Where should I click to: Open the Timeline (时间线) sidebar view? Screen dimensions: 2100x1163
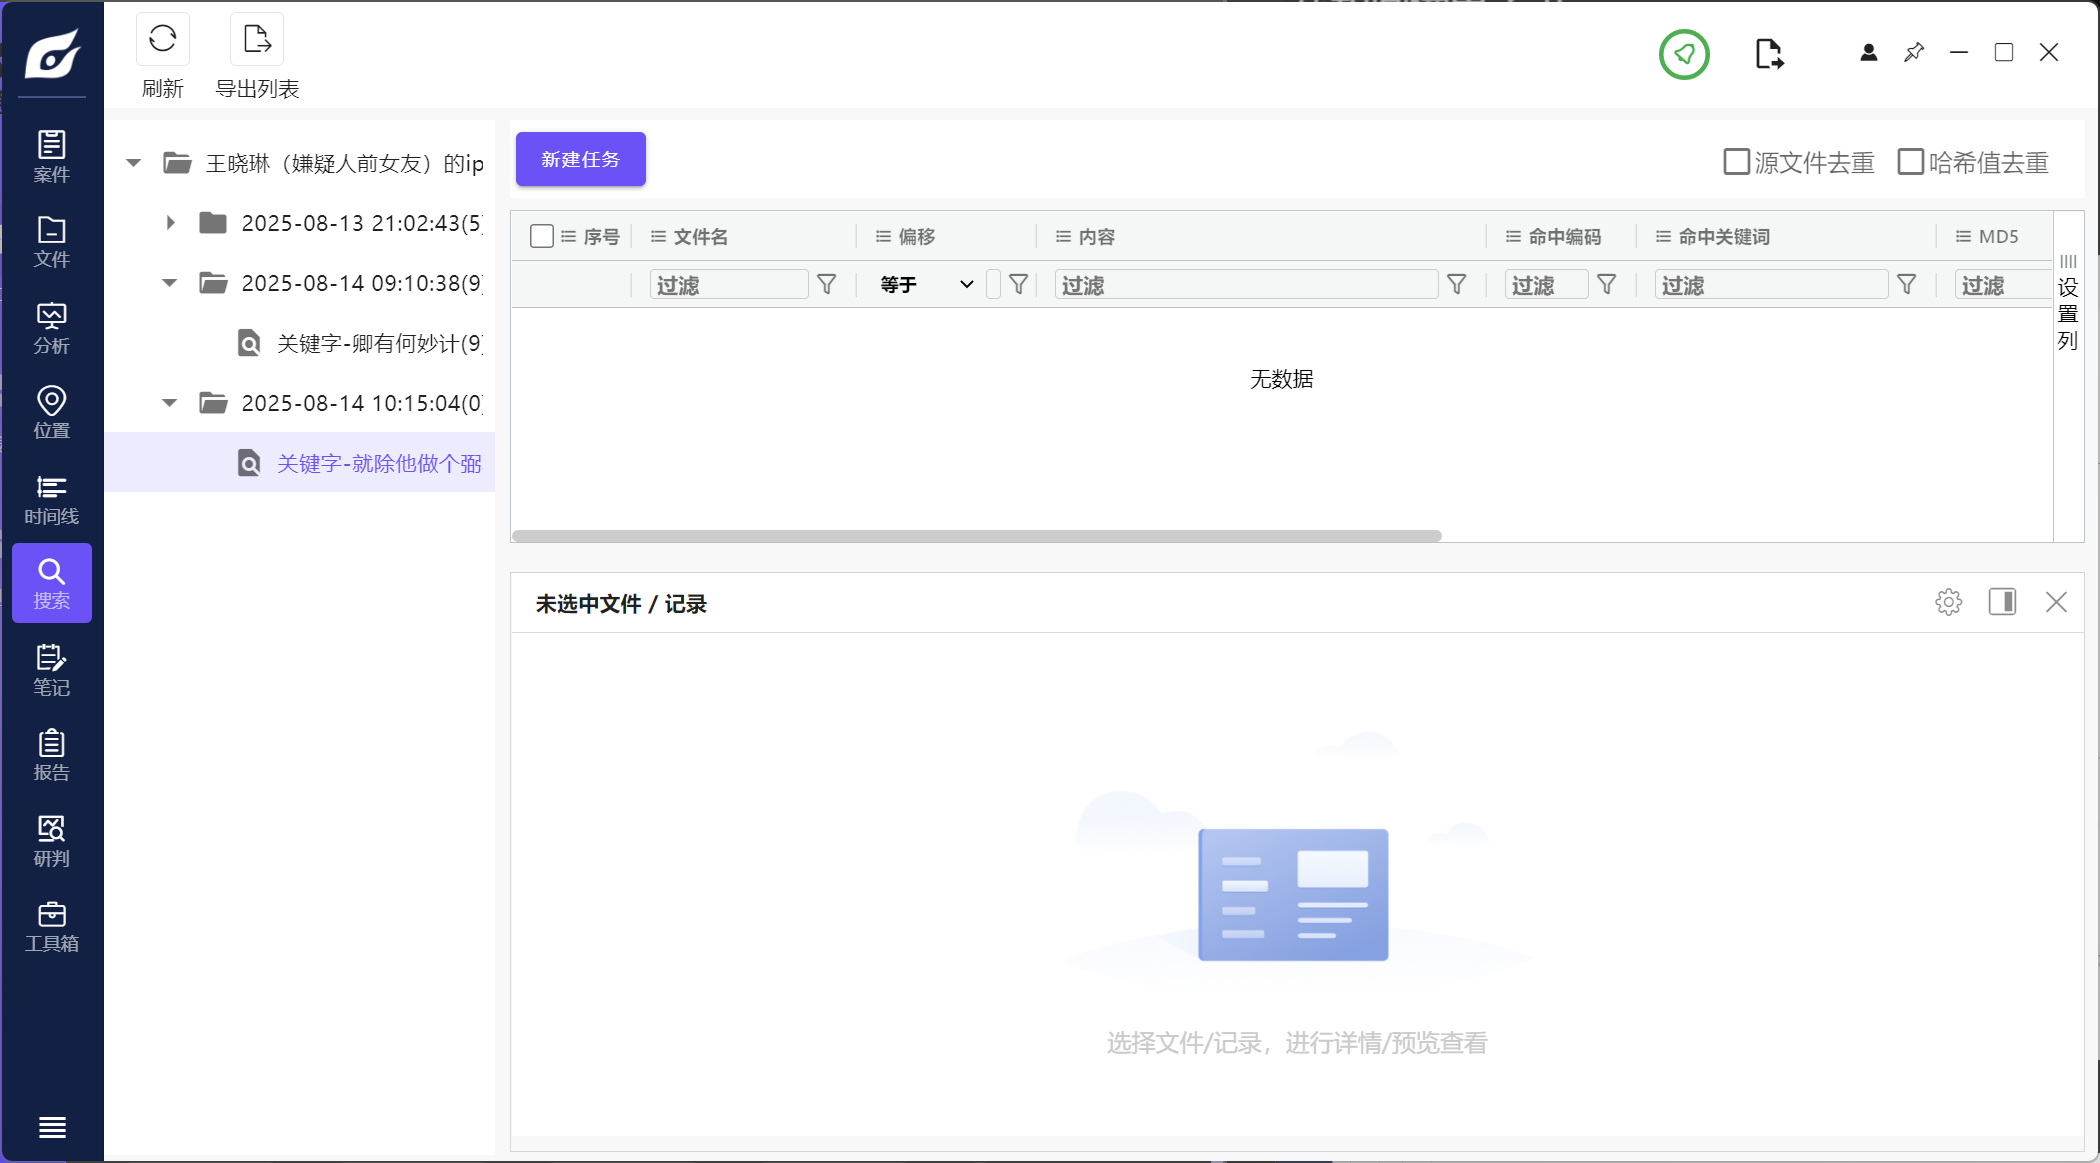click(51, 499)
